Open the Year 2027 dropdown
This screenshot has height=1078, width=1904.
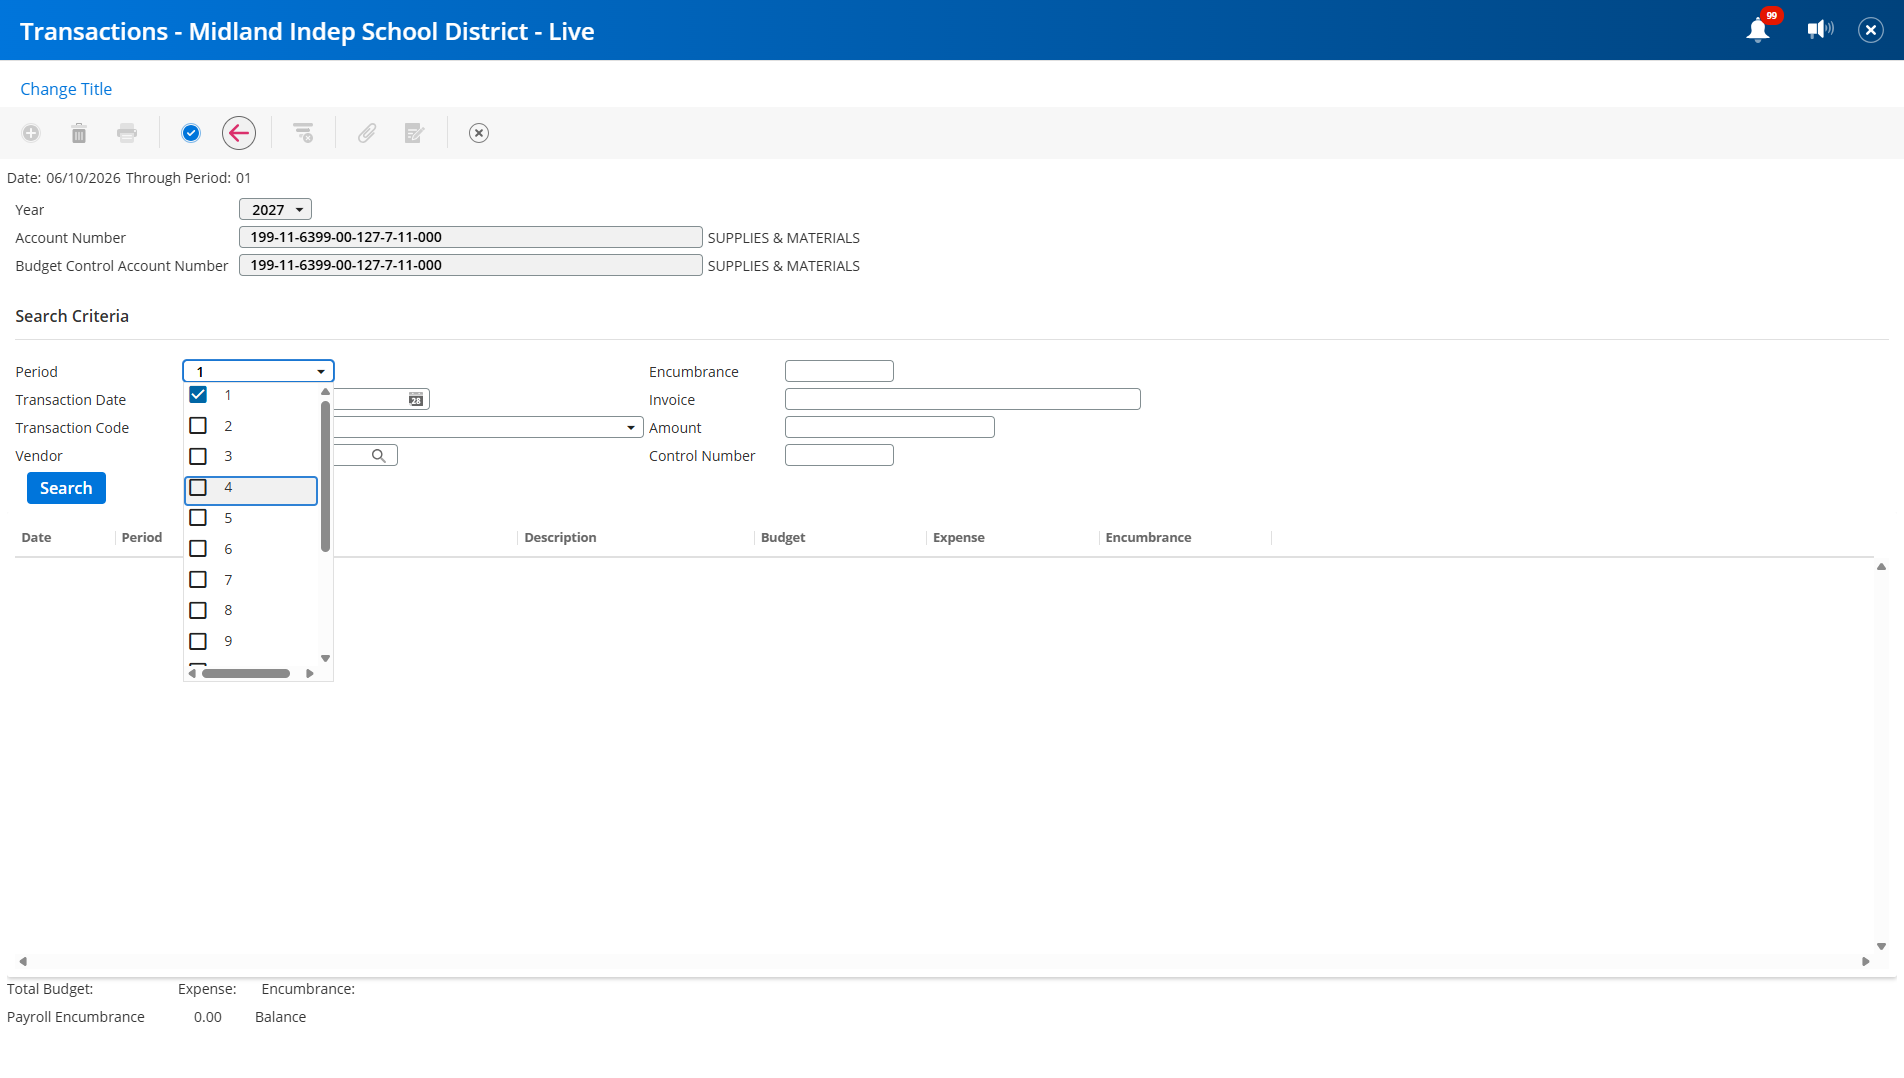tap(276, 210)
